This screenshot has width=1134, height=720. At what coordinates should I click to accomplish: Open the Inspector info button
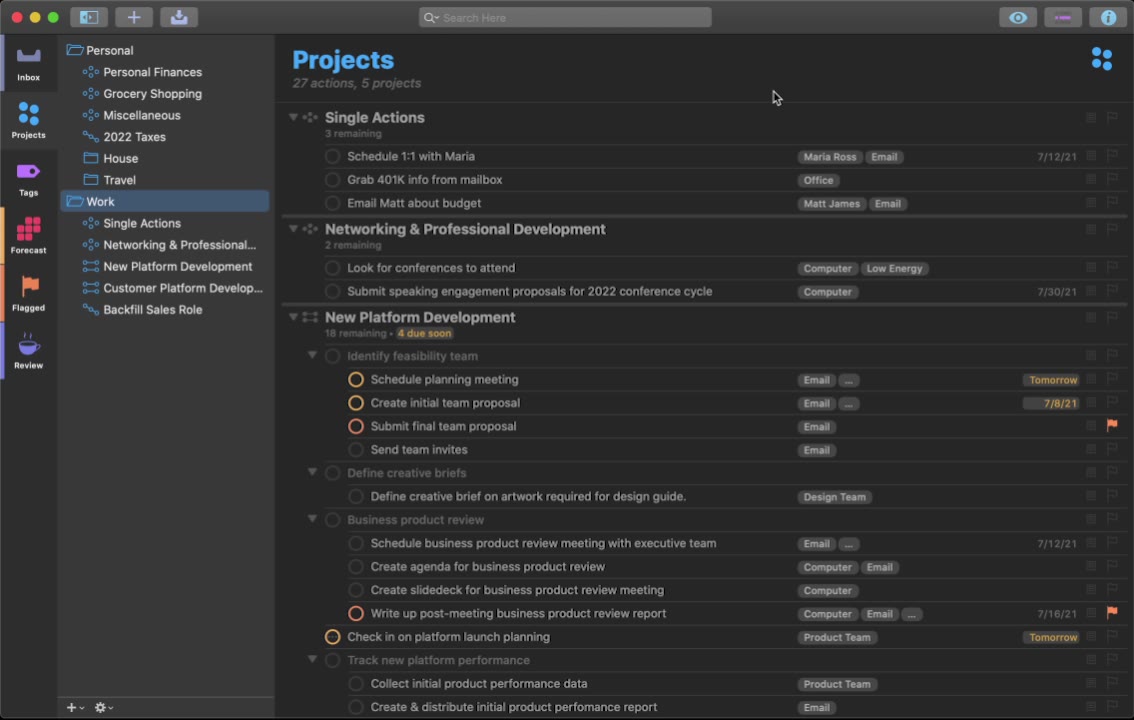coord(1107,17)
